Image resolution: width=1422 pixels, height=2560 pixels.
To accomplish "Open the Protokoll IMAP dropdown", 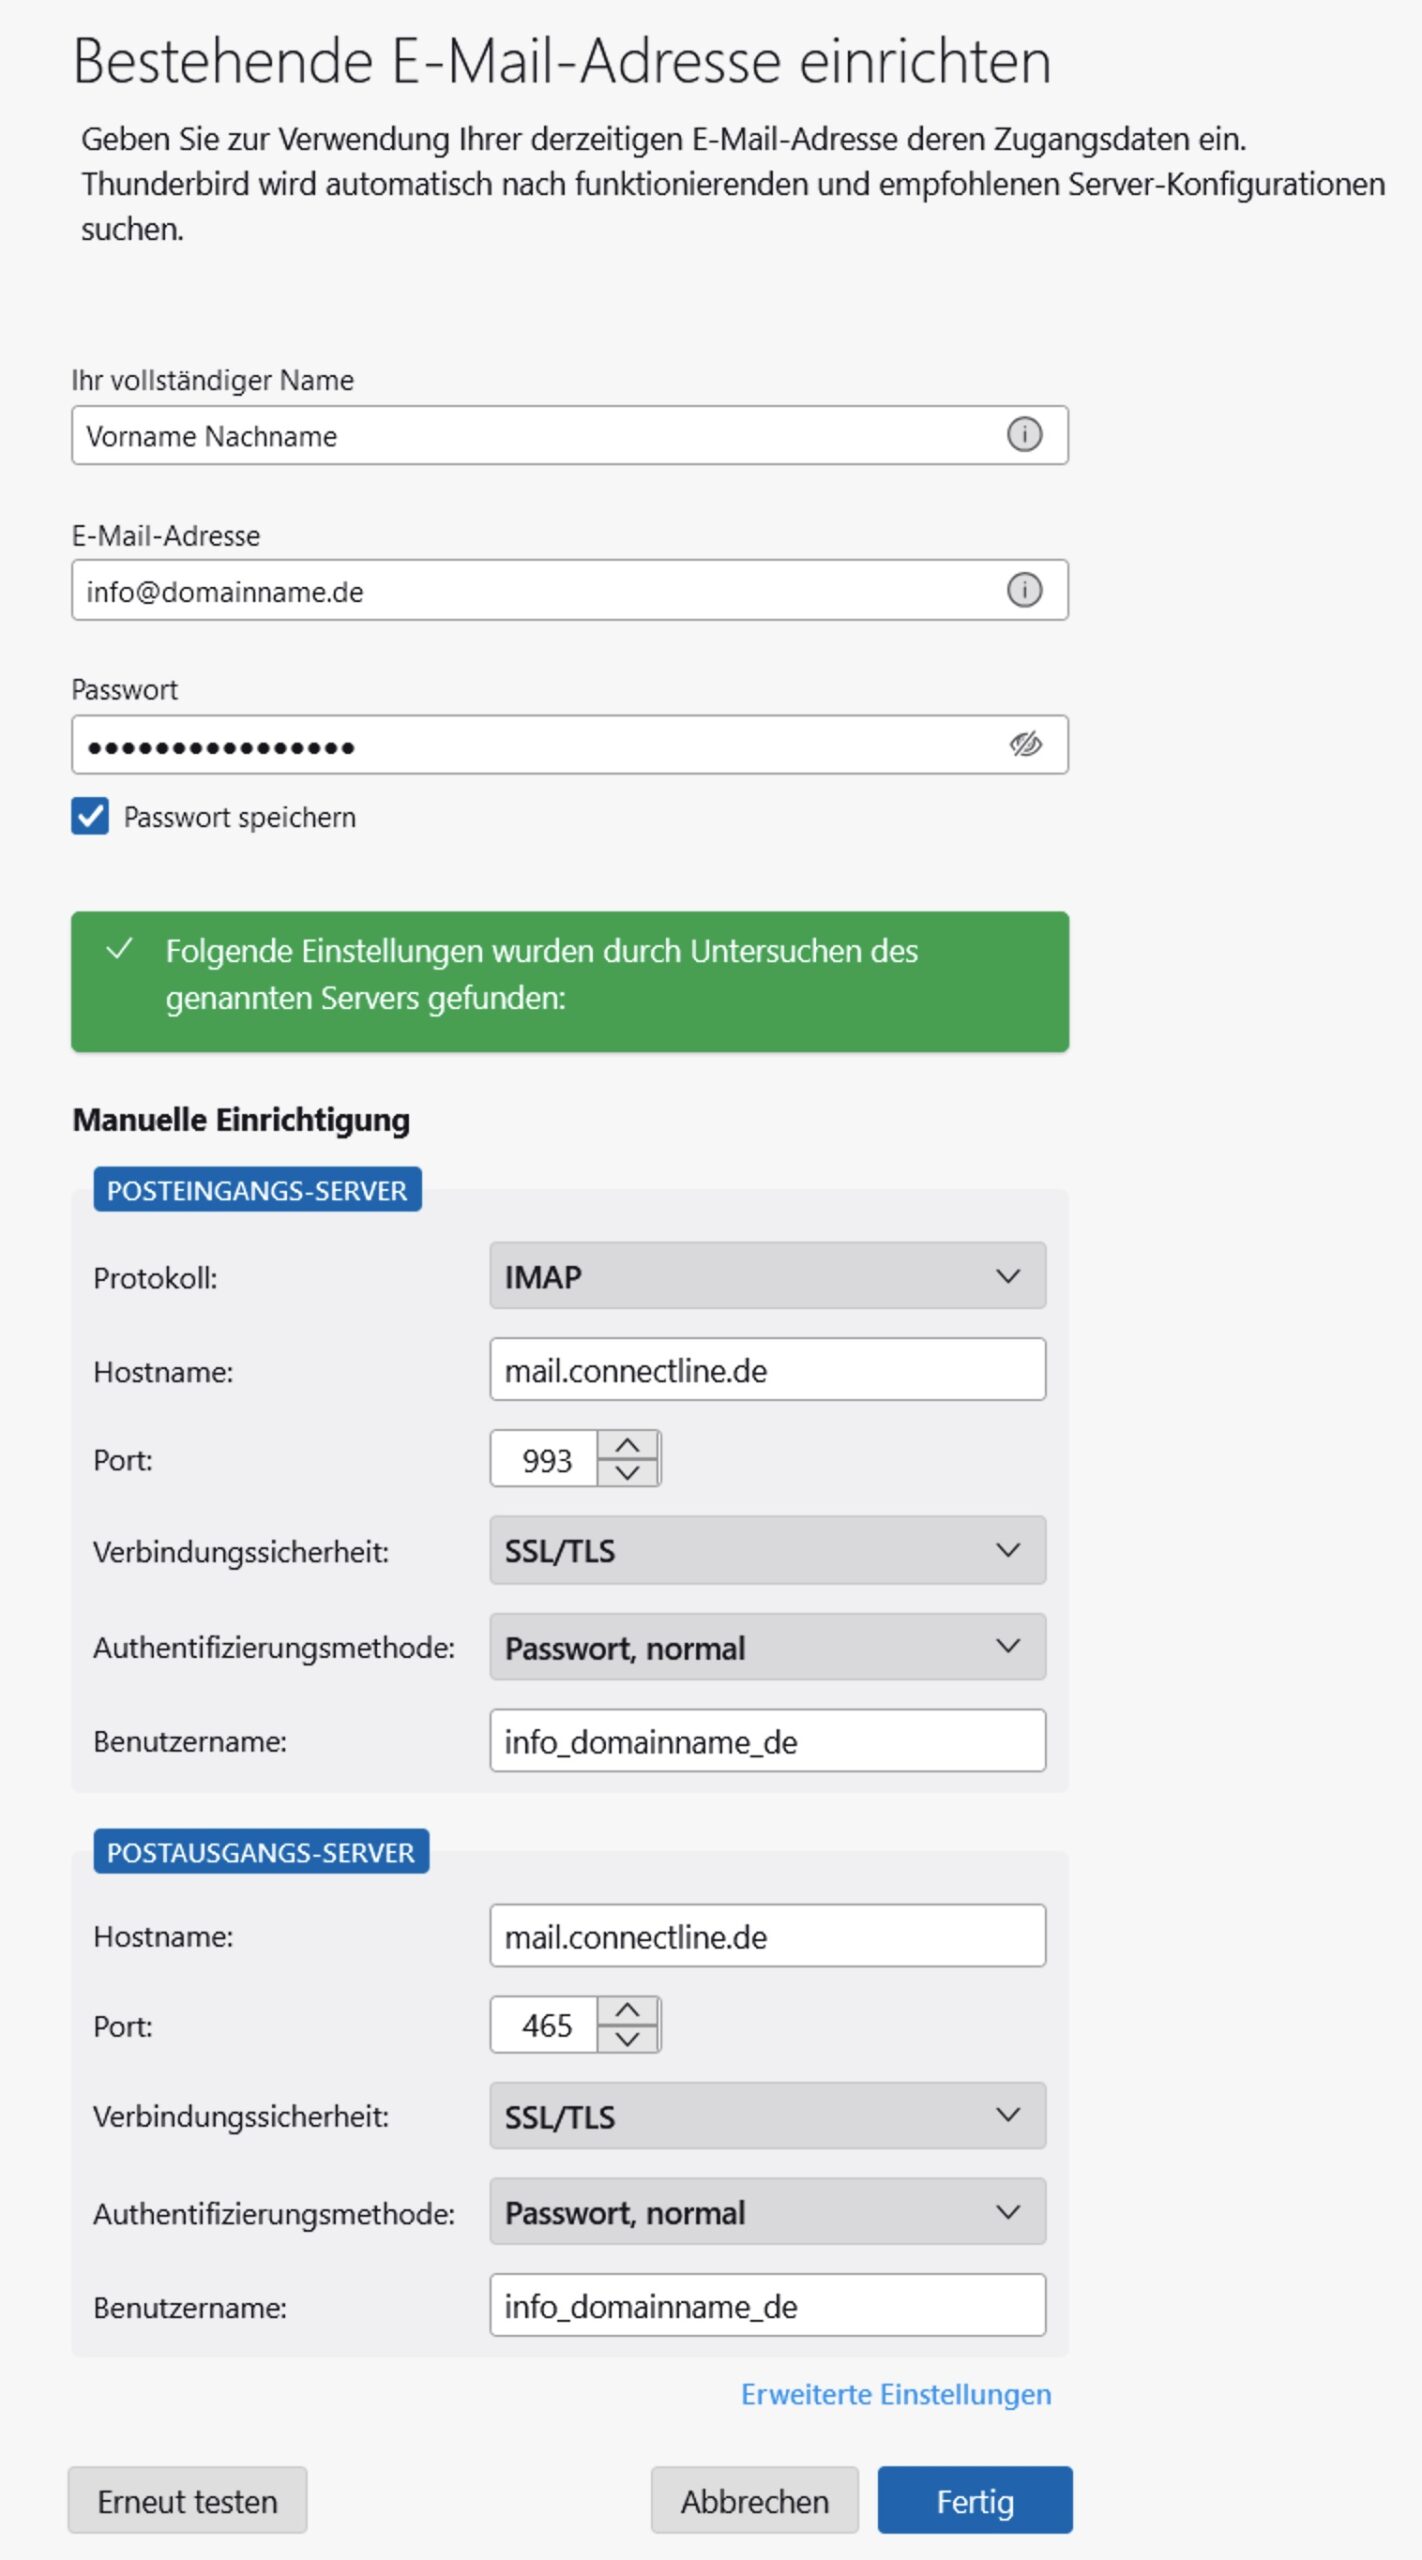I will 768,1276.
